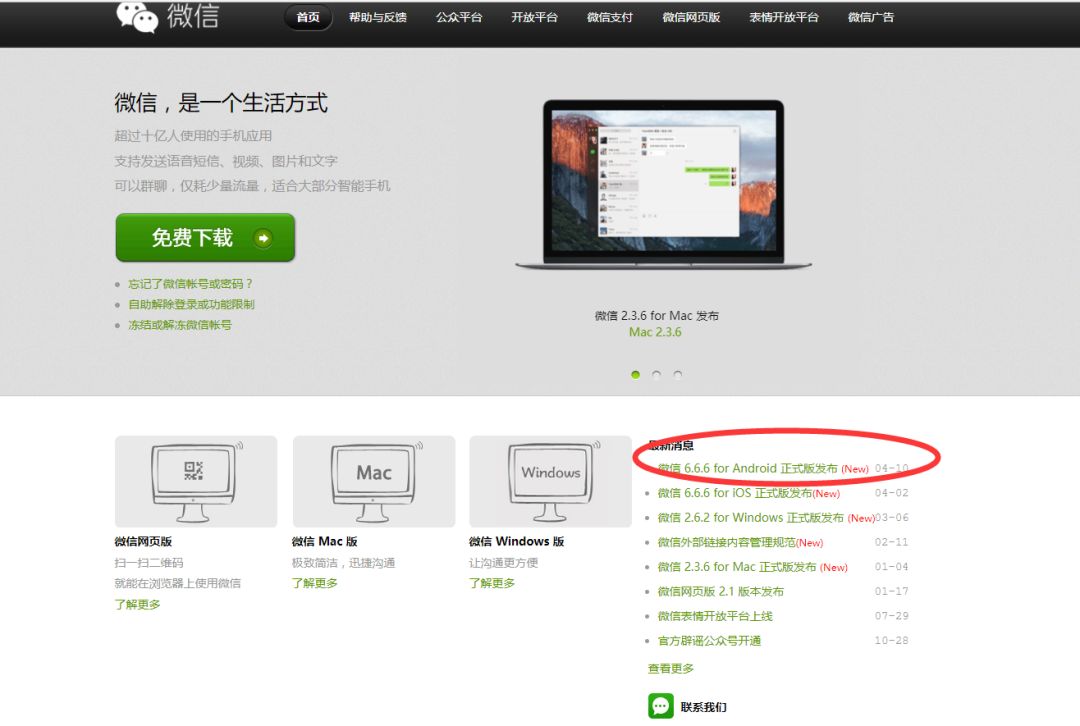Viewport: 1080px width, 726px height.
Task: Open 微信网页版 in the top navigation
Action: click(691, 17)
